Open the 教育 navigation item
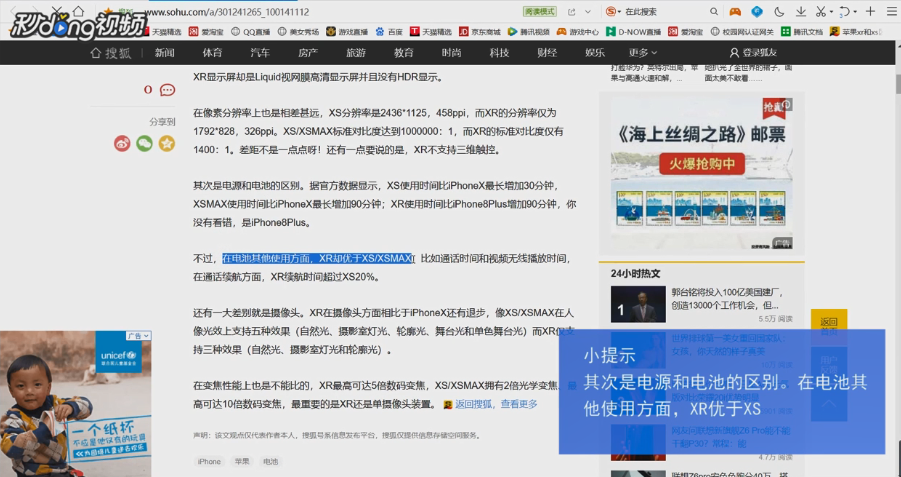 403,53
